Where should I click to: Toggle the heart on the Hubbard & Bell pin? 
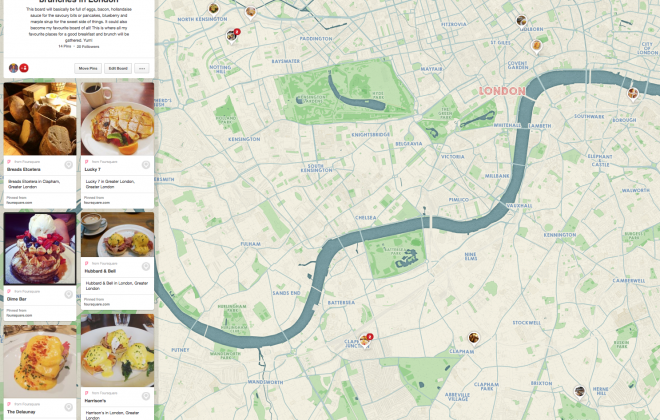(146, 266)
